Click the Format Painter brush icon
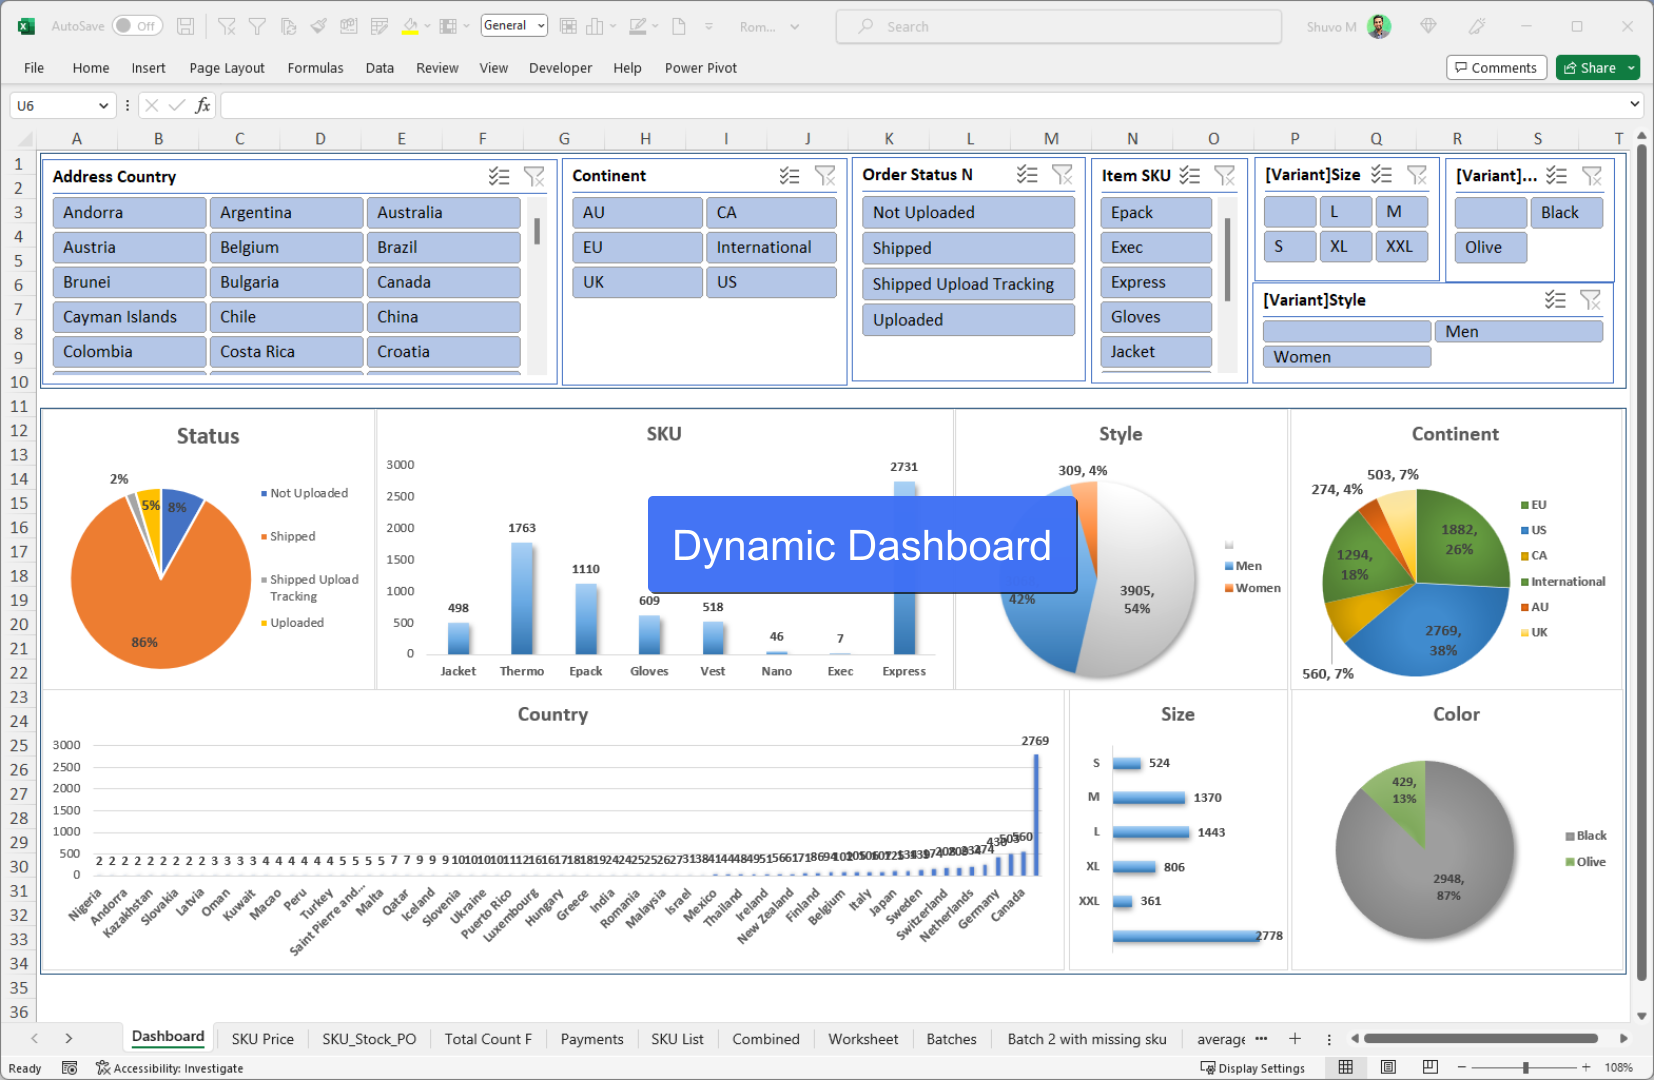This screenshot has height=1080, width=1654. point(318,27)
